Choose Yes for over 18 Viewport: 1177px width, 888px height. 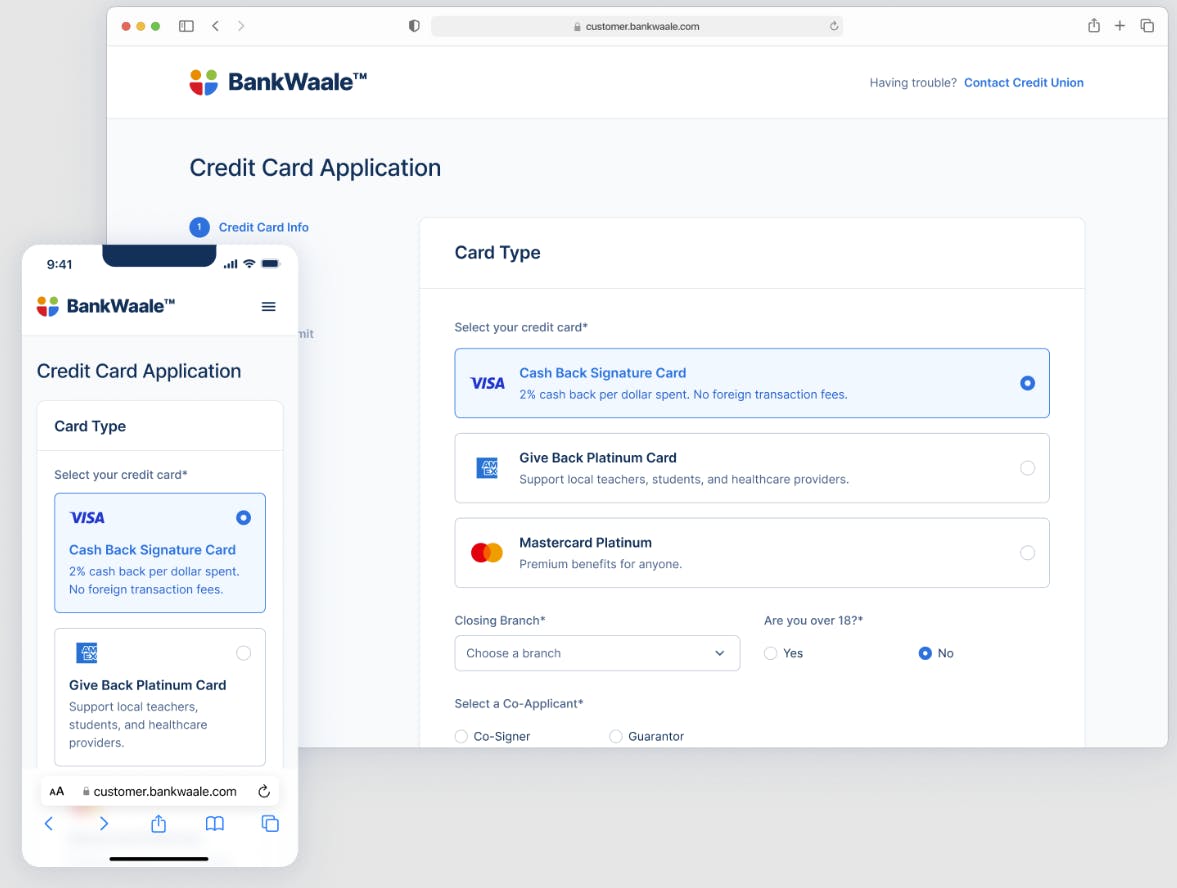[770, 653]
